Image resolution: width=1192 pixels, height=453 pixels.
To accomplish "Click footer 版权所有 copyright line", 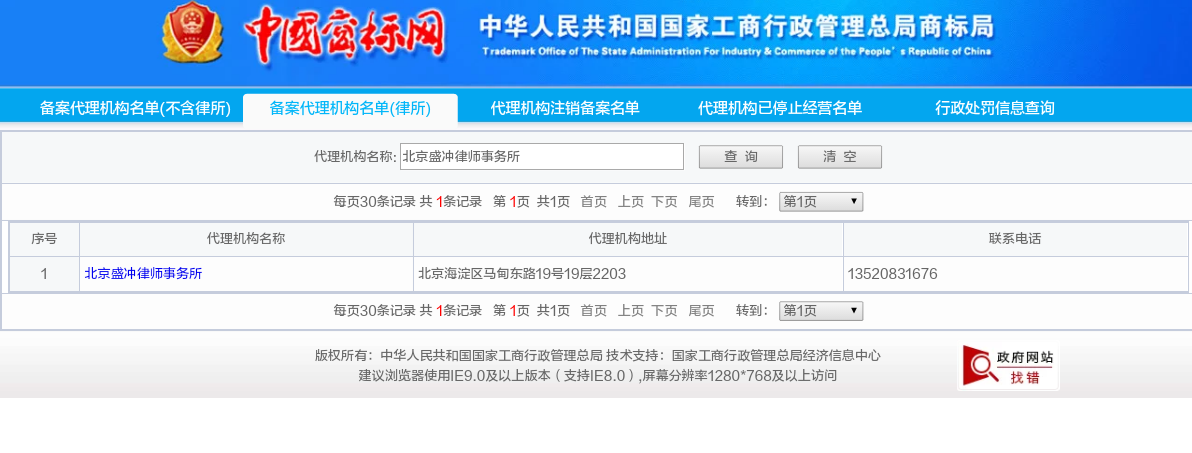I will coord(598,355).
